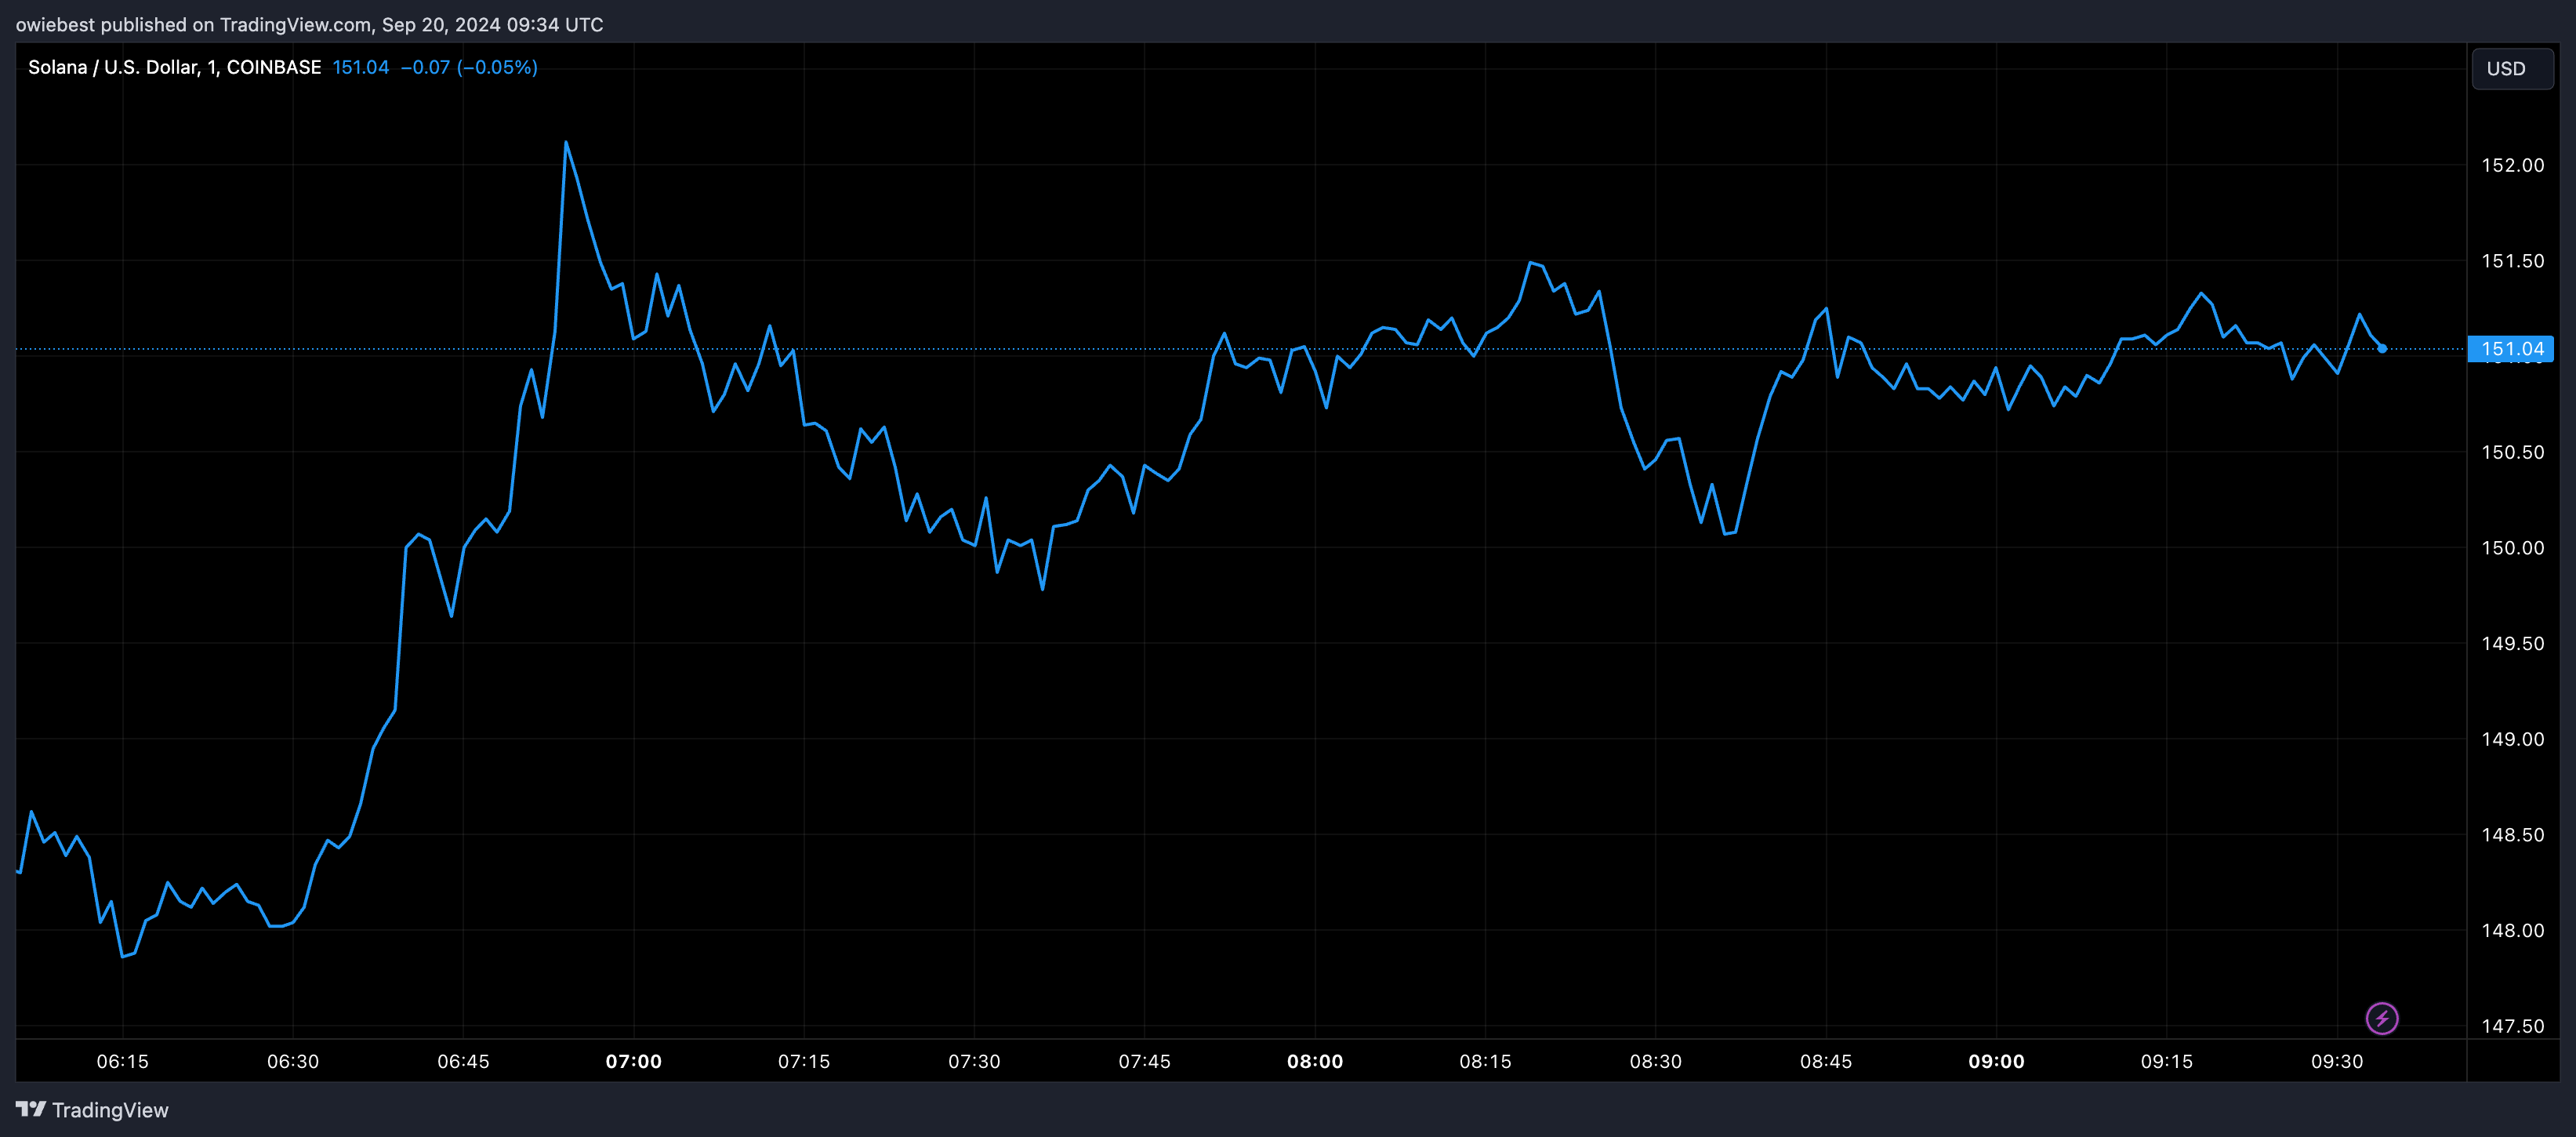Image resolution: width=2576 pixels, height=1137 pixels.
Task: Click the owiebest published caption text
Action: [309, 24]
